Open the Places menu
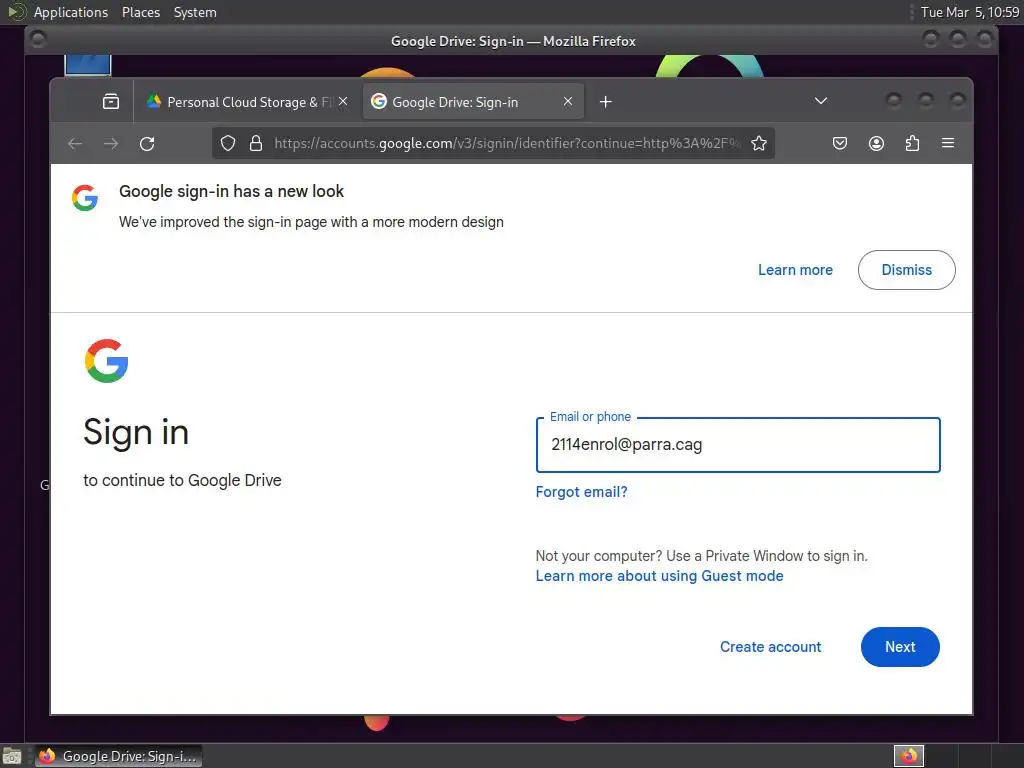 click(x=140, y=12)
